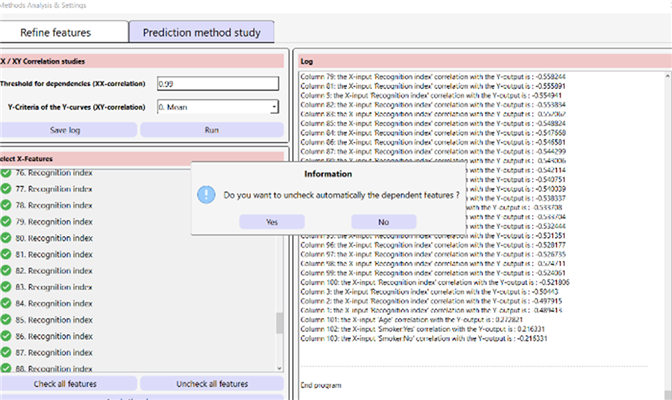Confirm with the Yes button
672x400 pixels.
(272, 222)
